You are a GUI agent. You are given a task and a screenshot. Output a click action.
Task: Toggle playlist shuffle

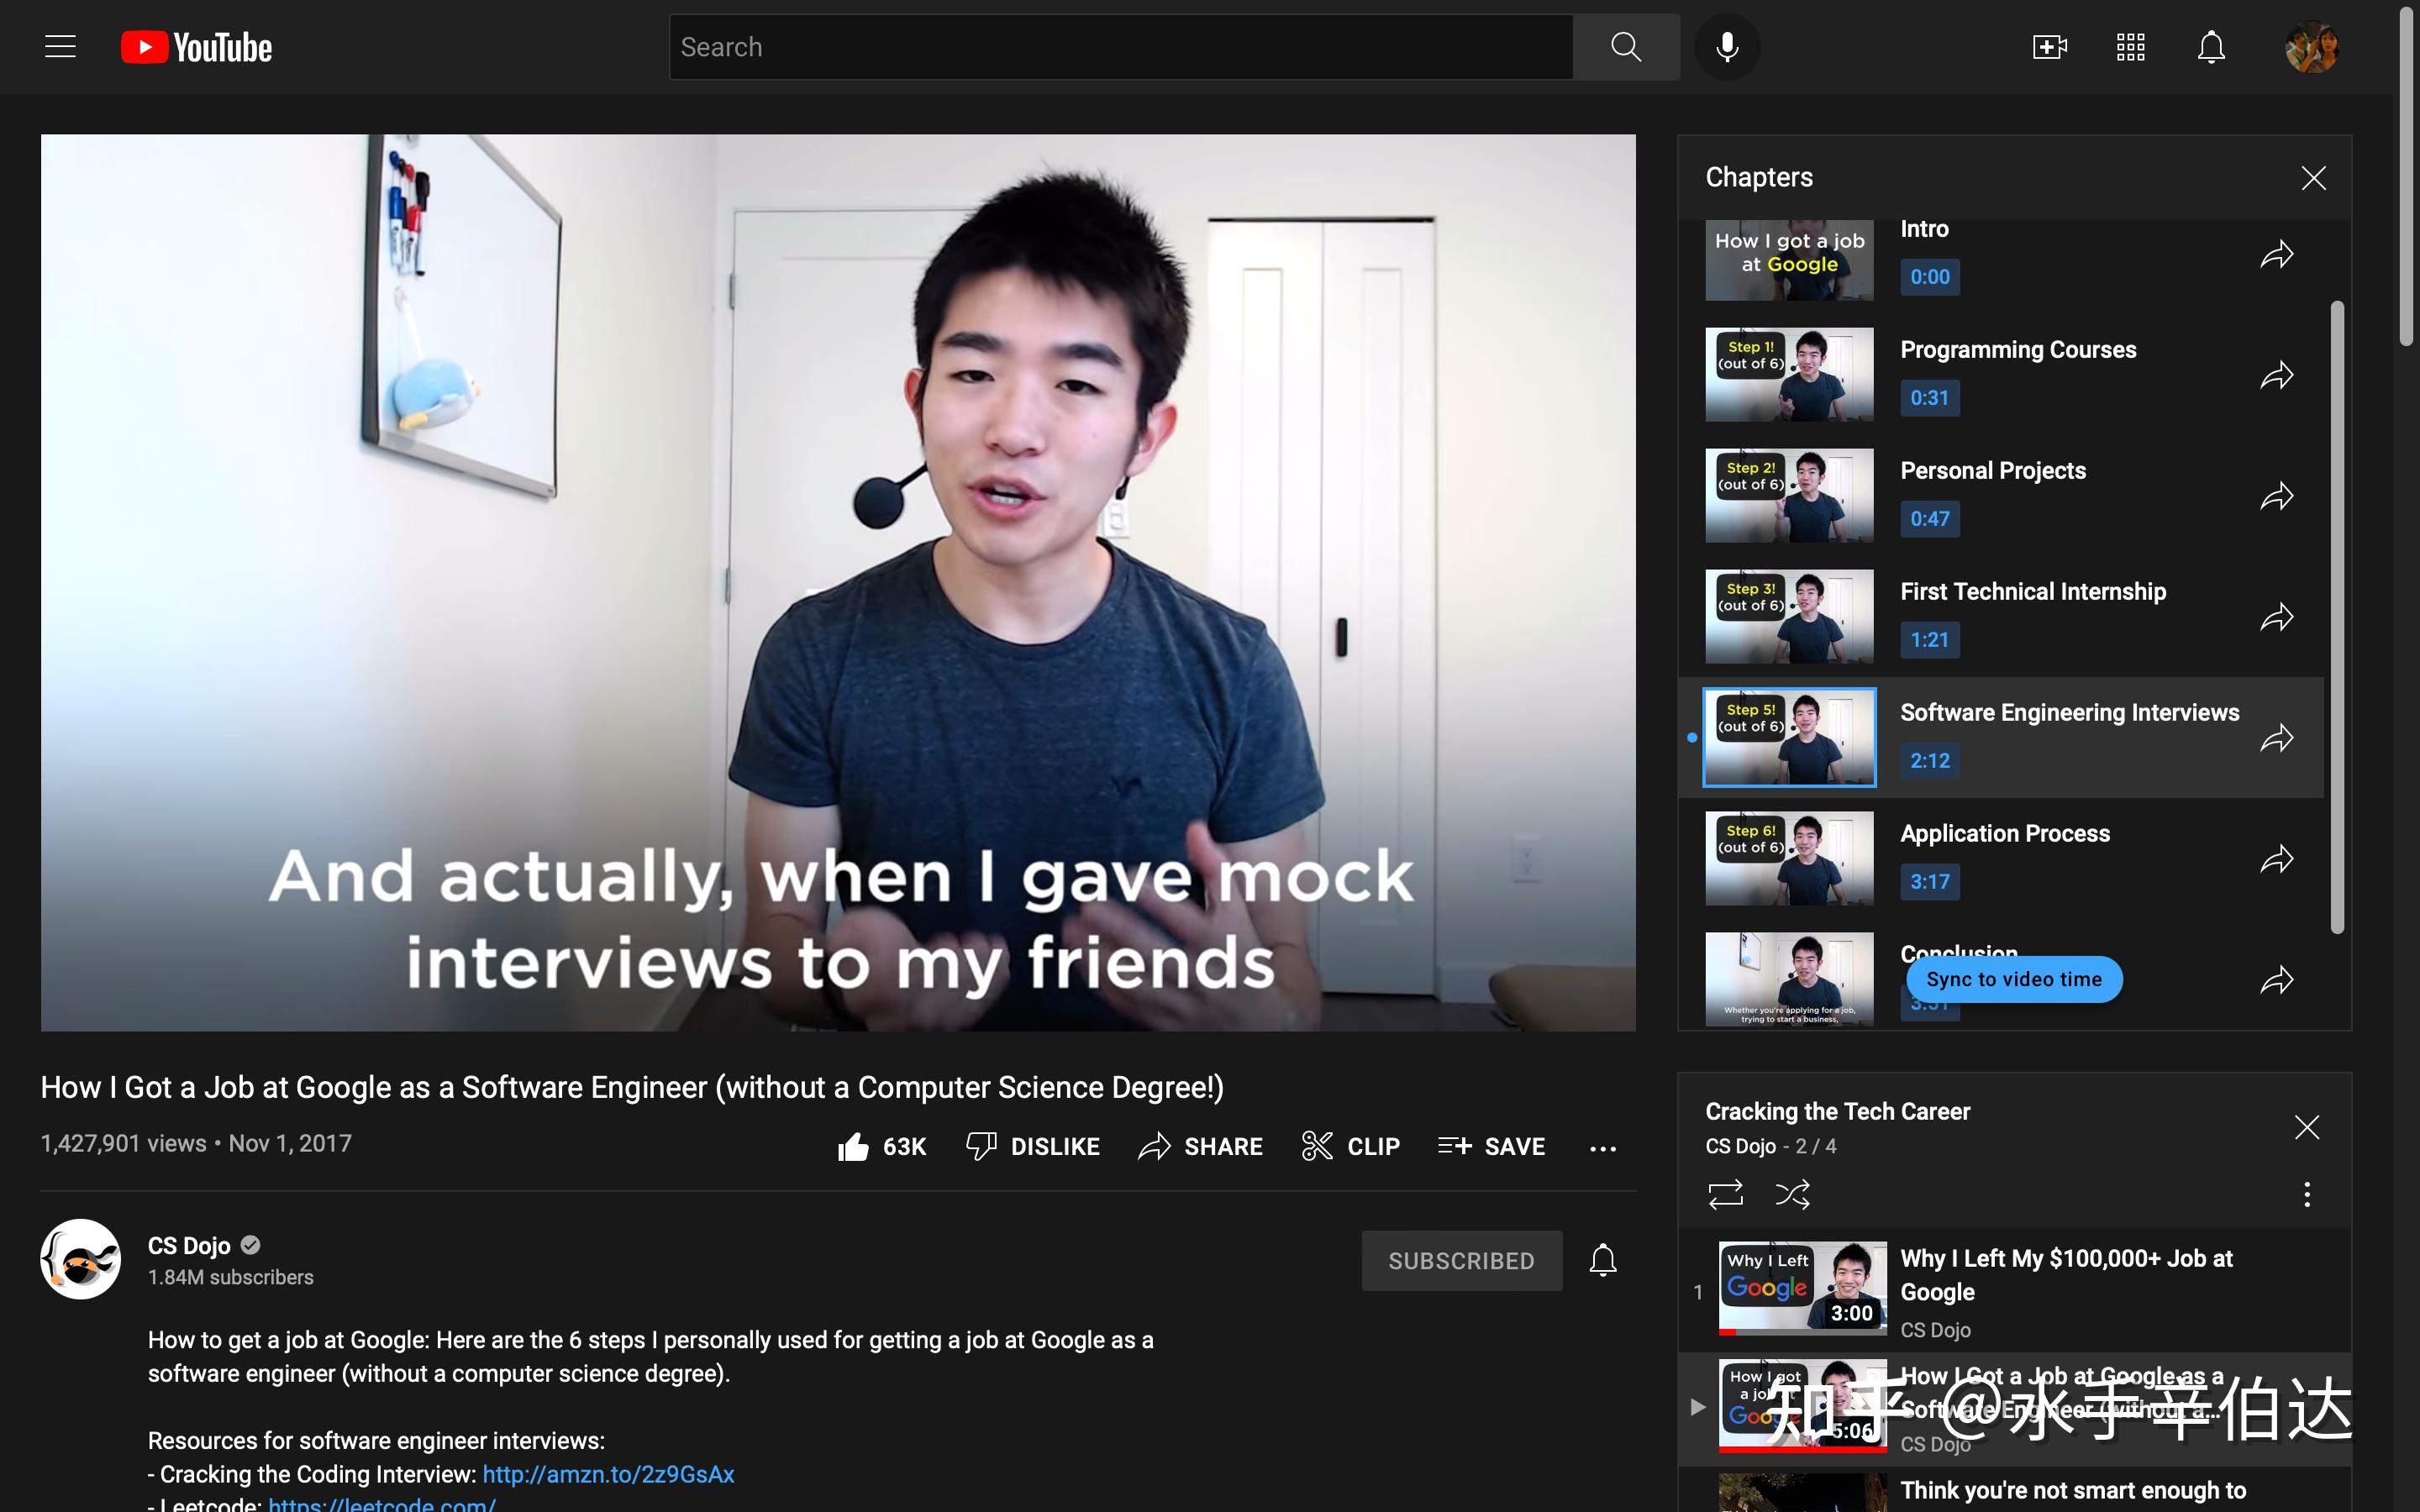1792,1194
